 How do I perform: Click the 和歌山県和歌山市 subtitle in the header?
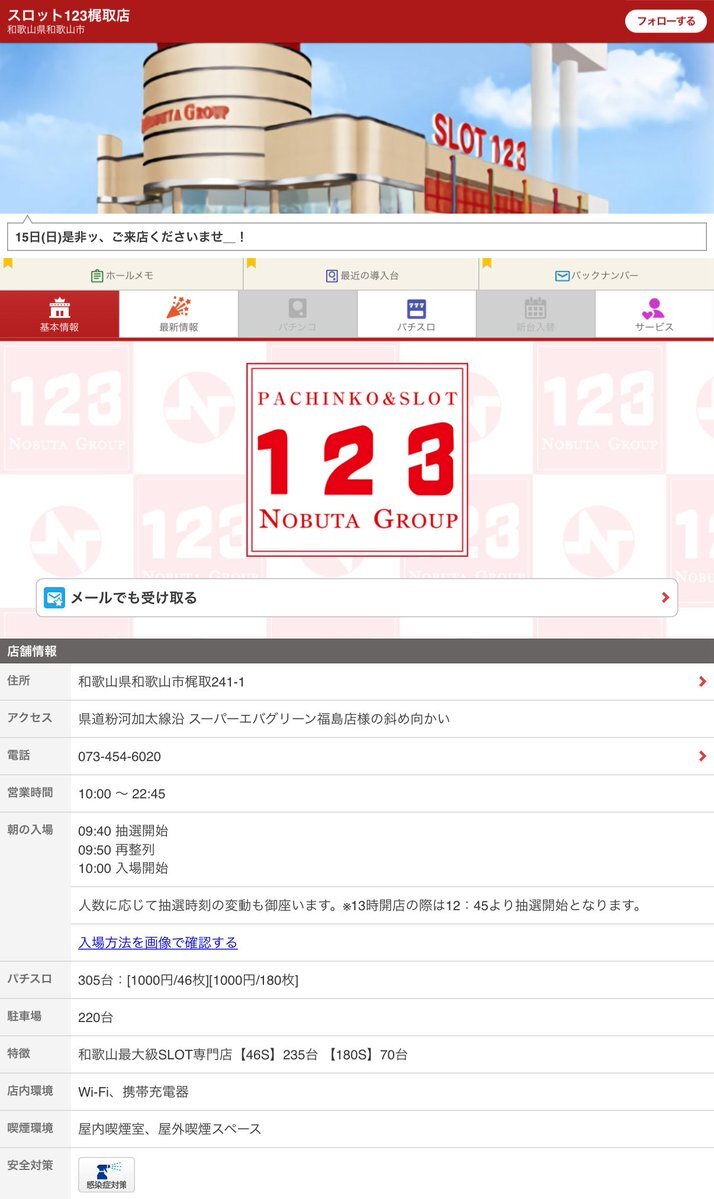(46, 30)
